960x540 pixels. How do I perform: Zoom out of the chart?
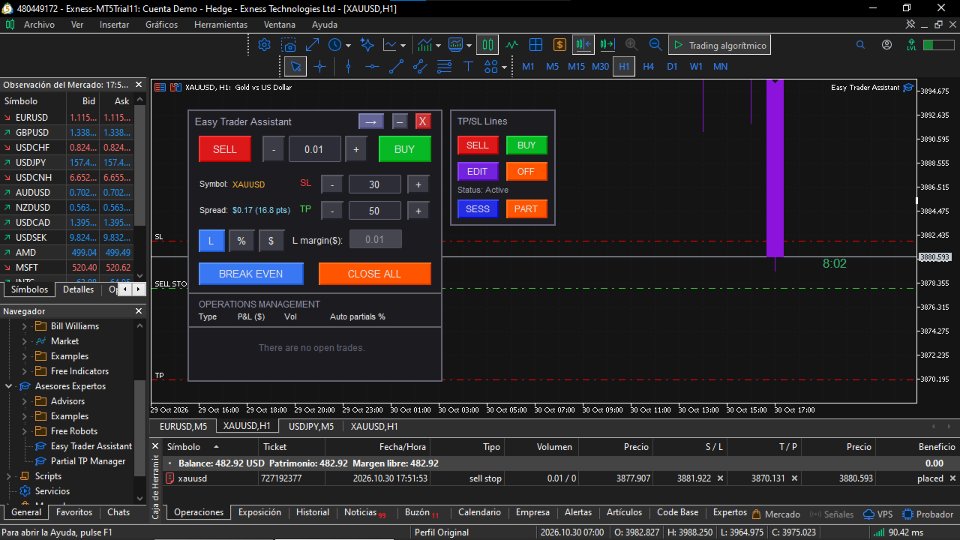(655, 45)
